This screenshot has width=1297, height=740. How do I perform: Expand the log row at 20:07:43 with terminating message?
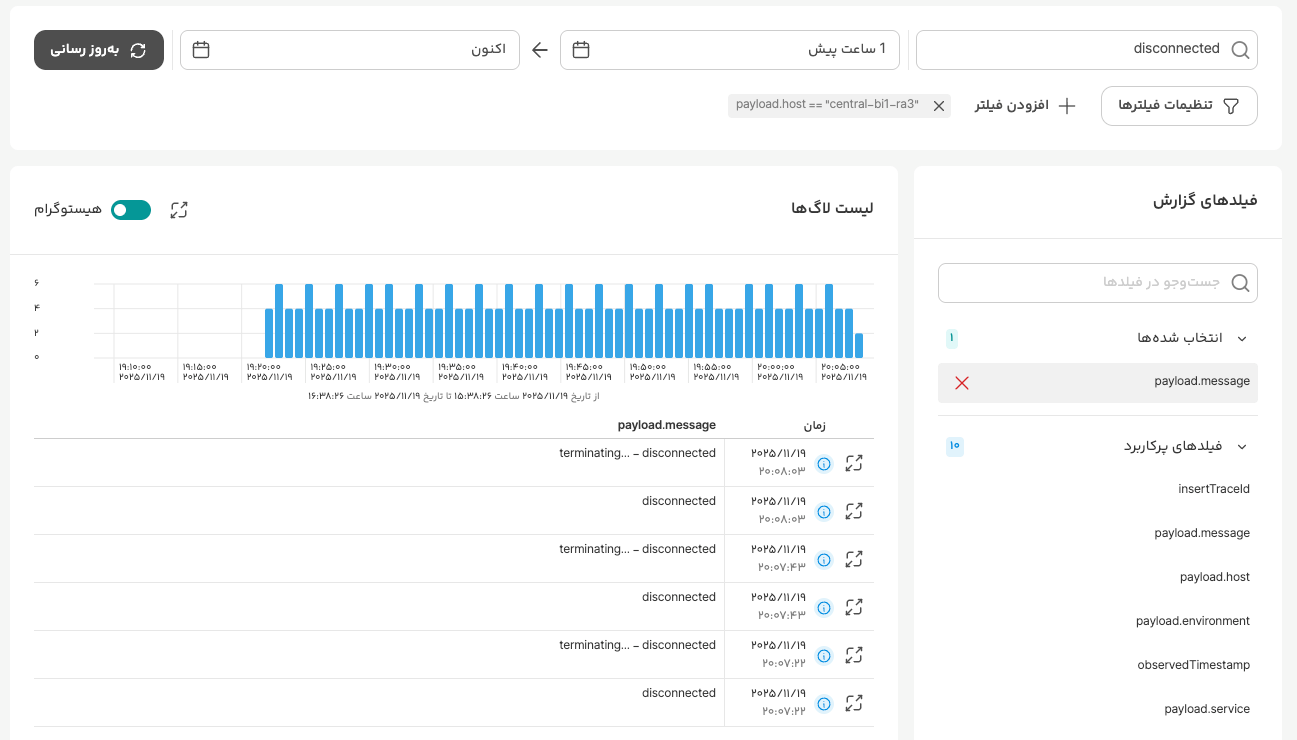coord(854,559)
